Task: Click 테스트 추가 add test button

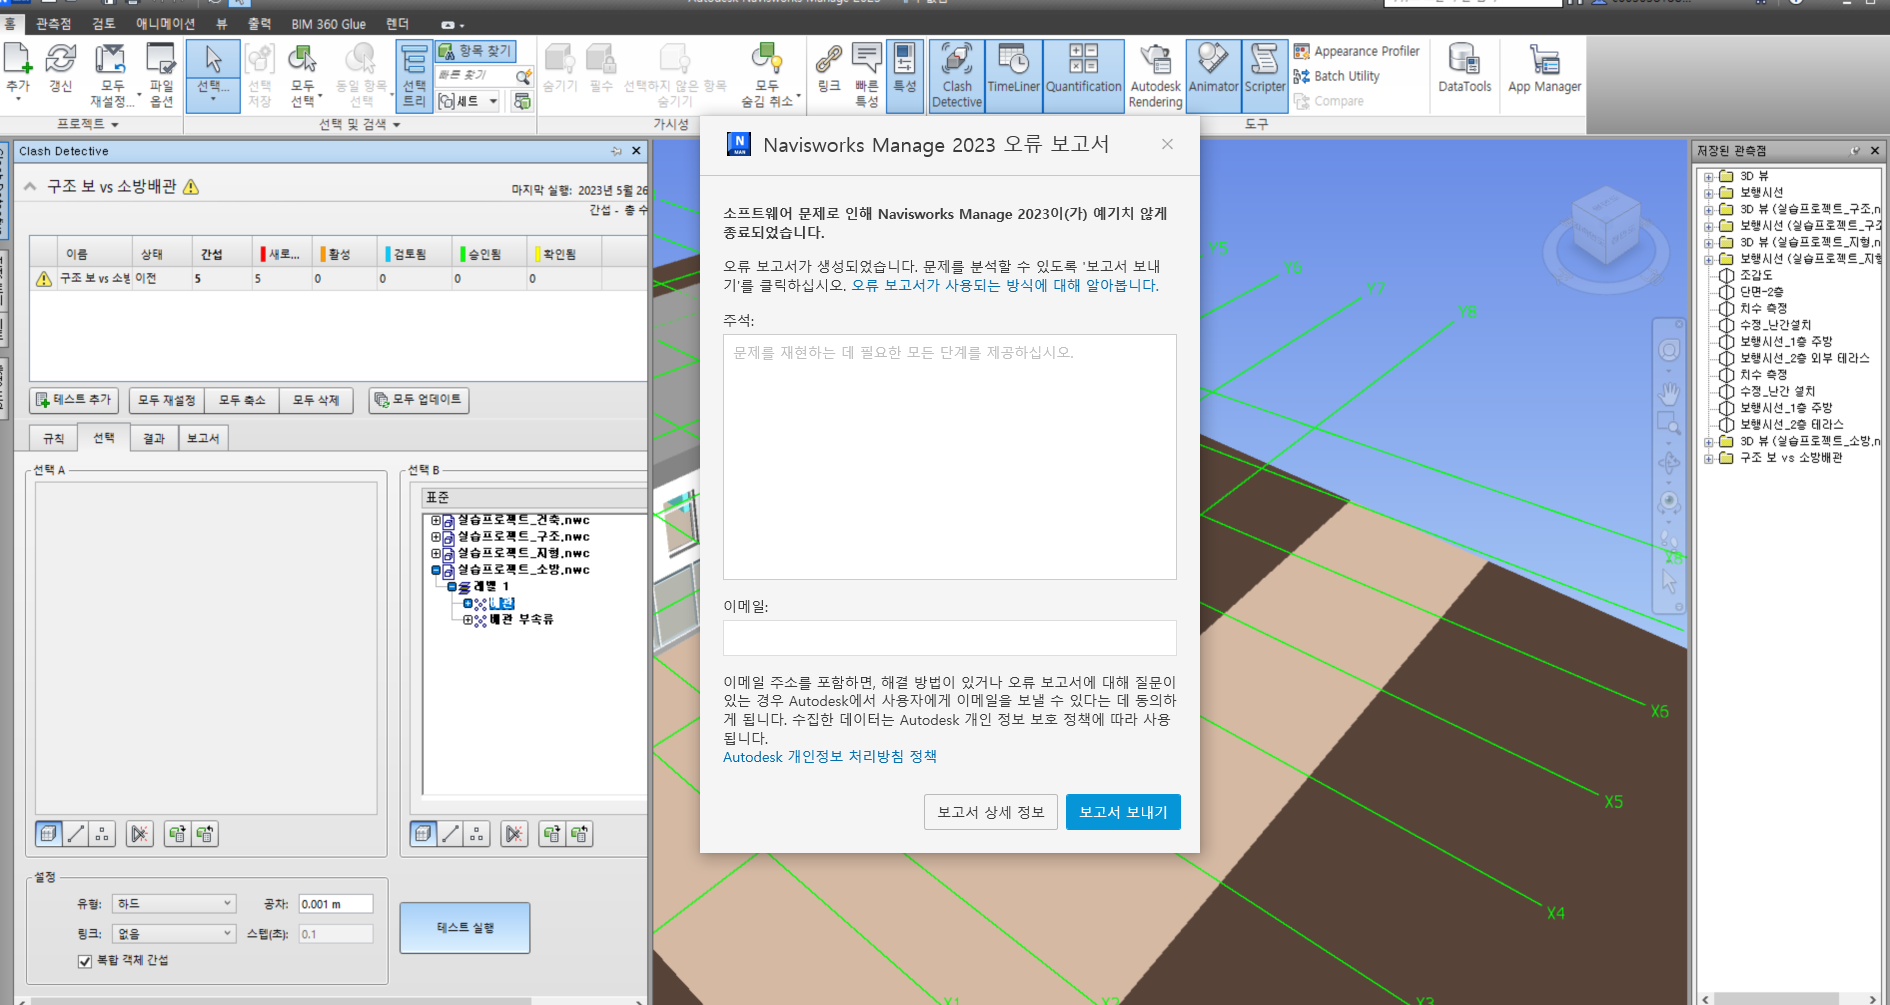Action: pyautogui.click(x=74, y=400)
